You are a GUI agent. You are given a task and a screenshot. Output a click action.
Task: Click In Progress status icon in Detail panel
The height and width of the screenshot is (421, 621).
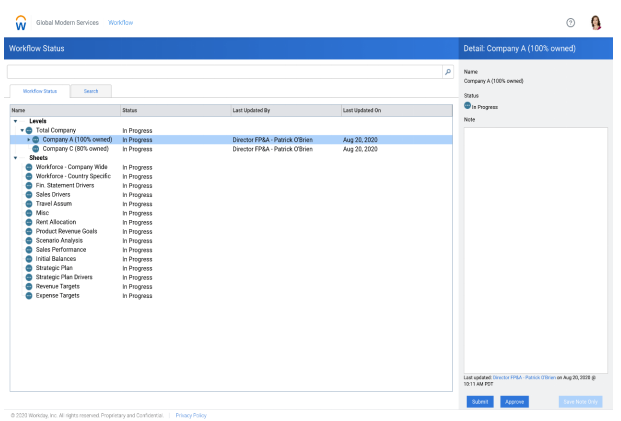(x=467, y=105)
